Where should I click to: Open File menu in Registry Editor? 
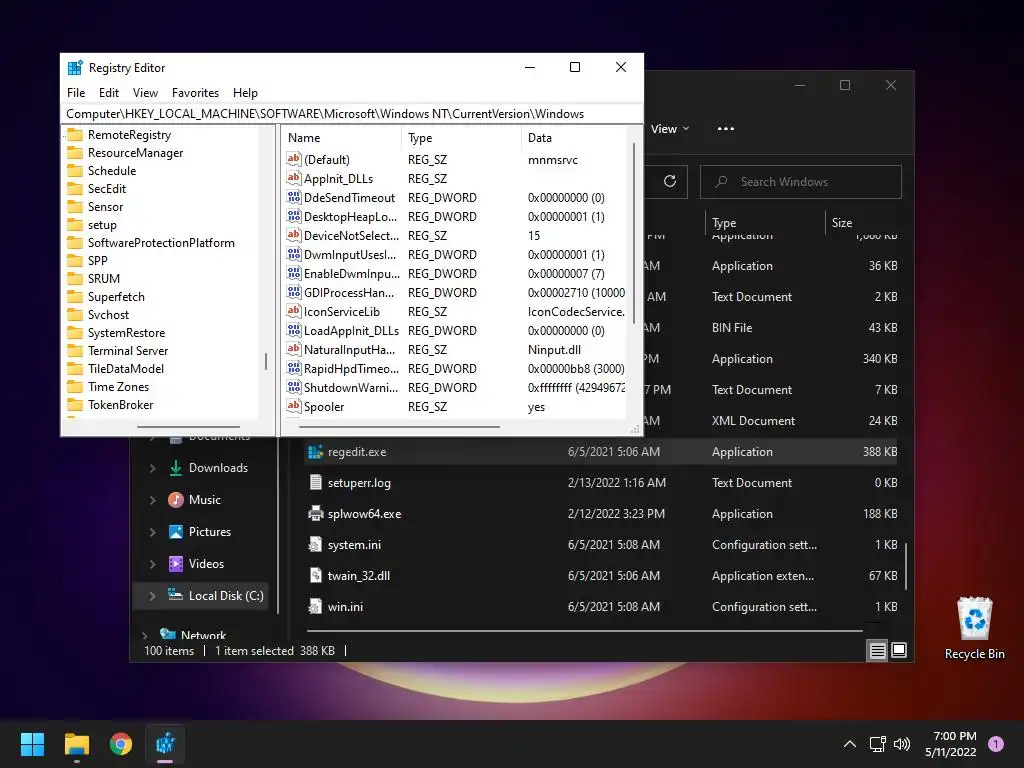tap(76, 93)
